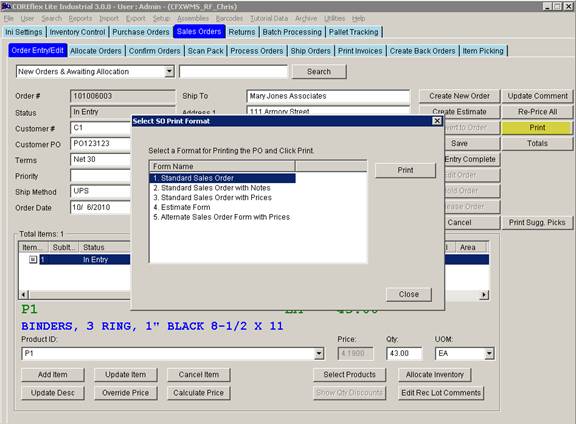This screenshot has height=424, width=576.
Task: Click Update Comment button
Action: click(x=537, y=96)
